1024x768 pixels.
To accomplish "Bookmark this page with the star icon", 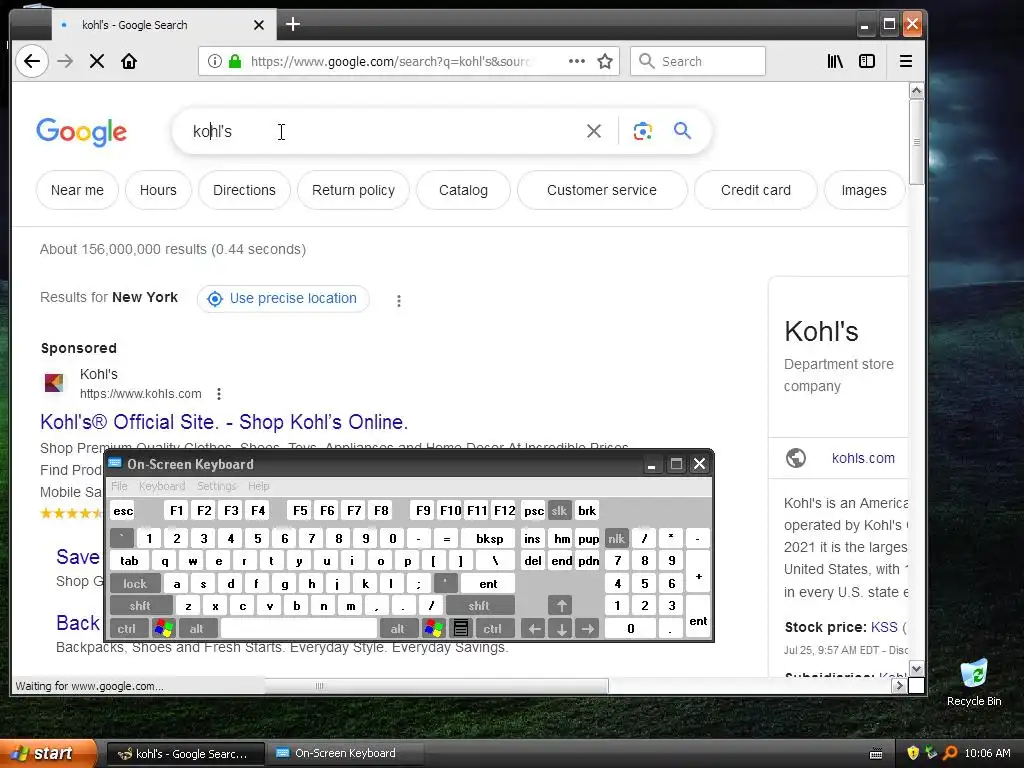I will point(605,61).
